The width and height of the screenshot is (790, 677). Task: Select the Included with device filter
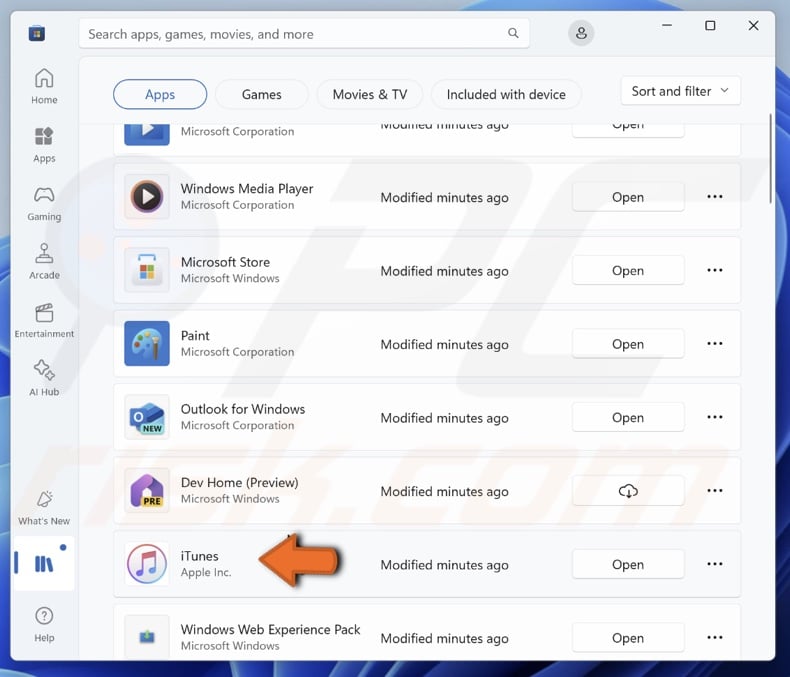(x=506, y=94)
